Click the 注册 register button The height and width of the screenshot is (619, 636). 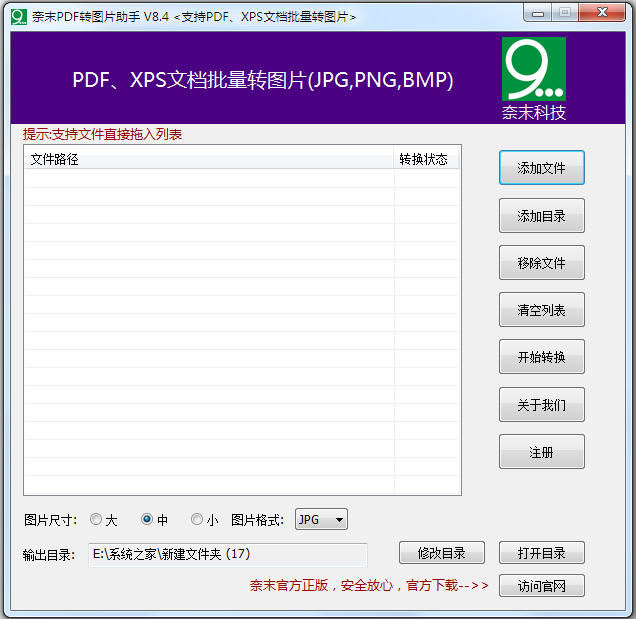click(541, 451)
